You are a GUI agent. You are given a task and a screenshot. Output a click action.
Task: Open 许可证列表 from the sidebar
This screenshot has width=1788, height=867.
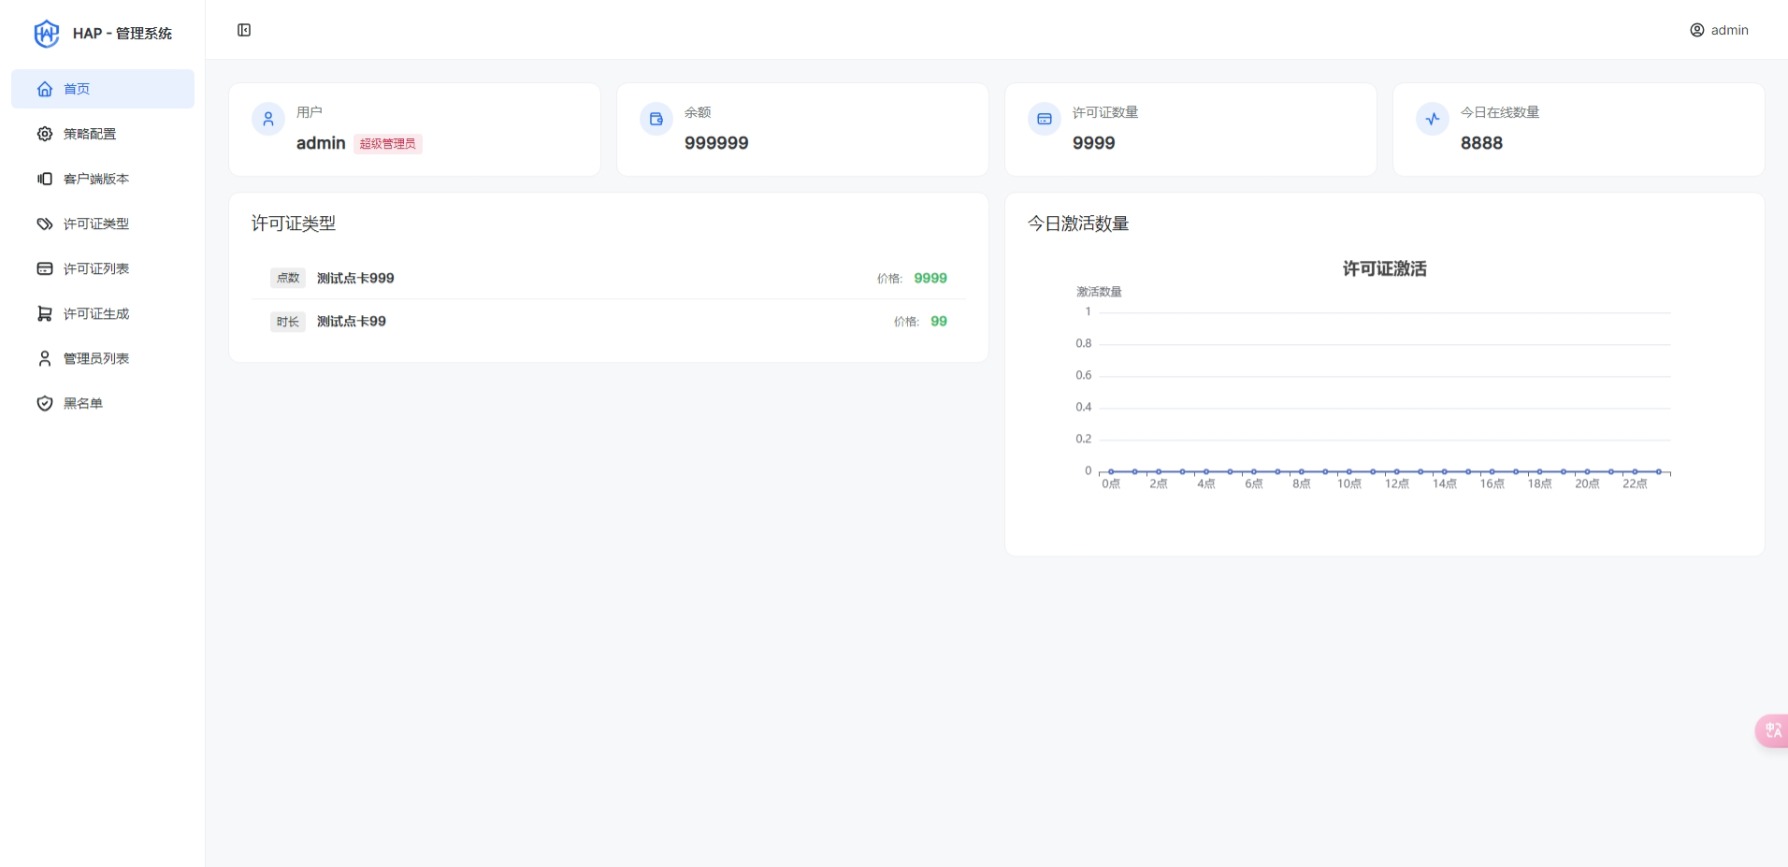103,269
